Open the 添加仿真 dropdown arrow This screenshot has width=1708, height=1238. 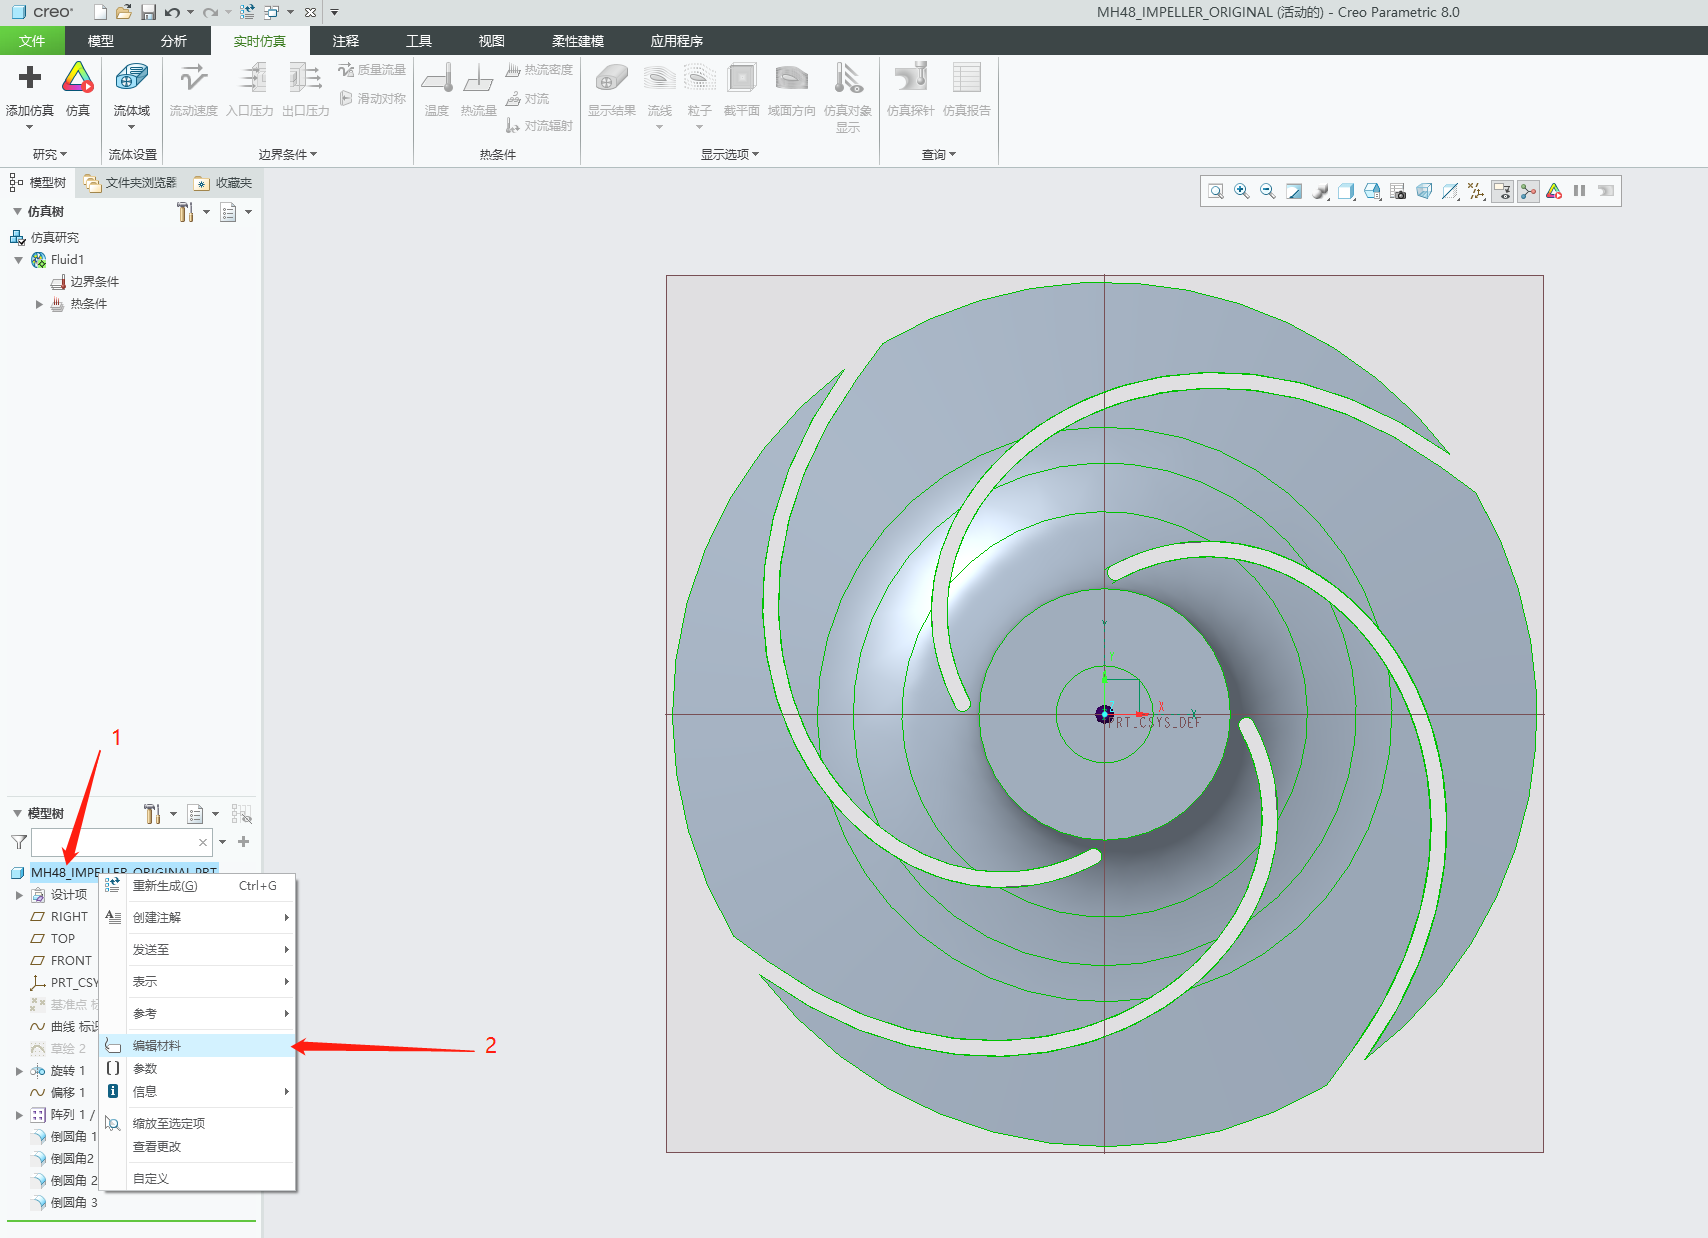pos(29,127)
